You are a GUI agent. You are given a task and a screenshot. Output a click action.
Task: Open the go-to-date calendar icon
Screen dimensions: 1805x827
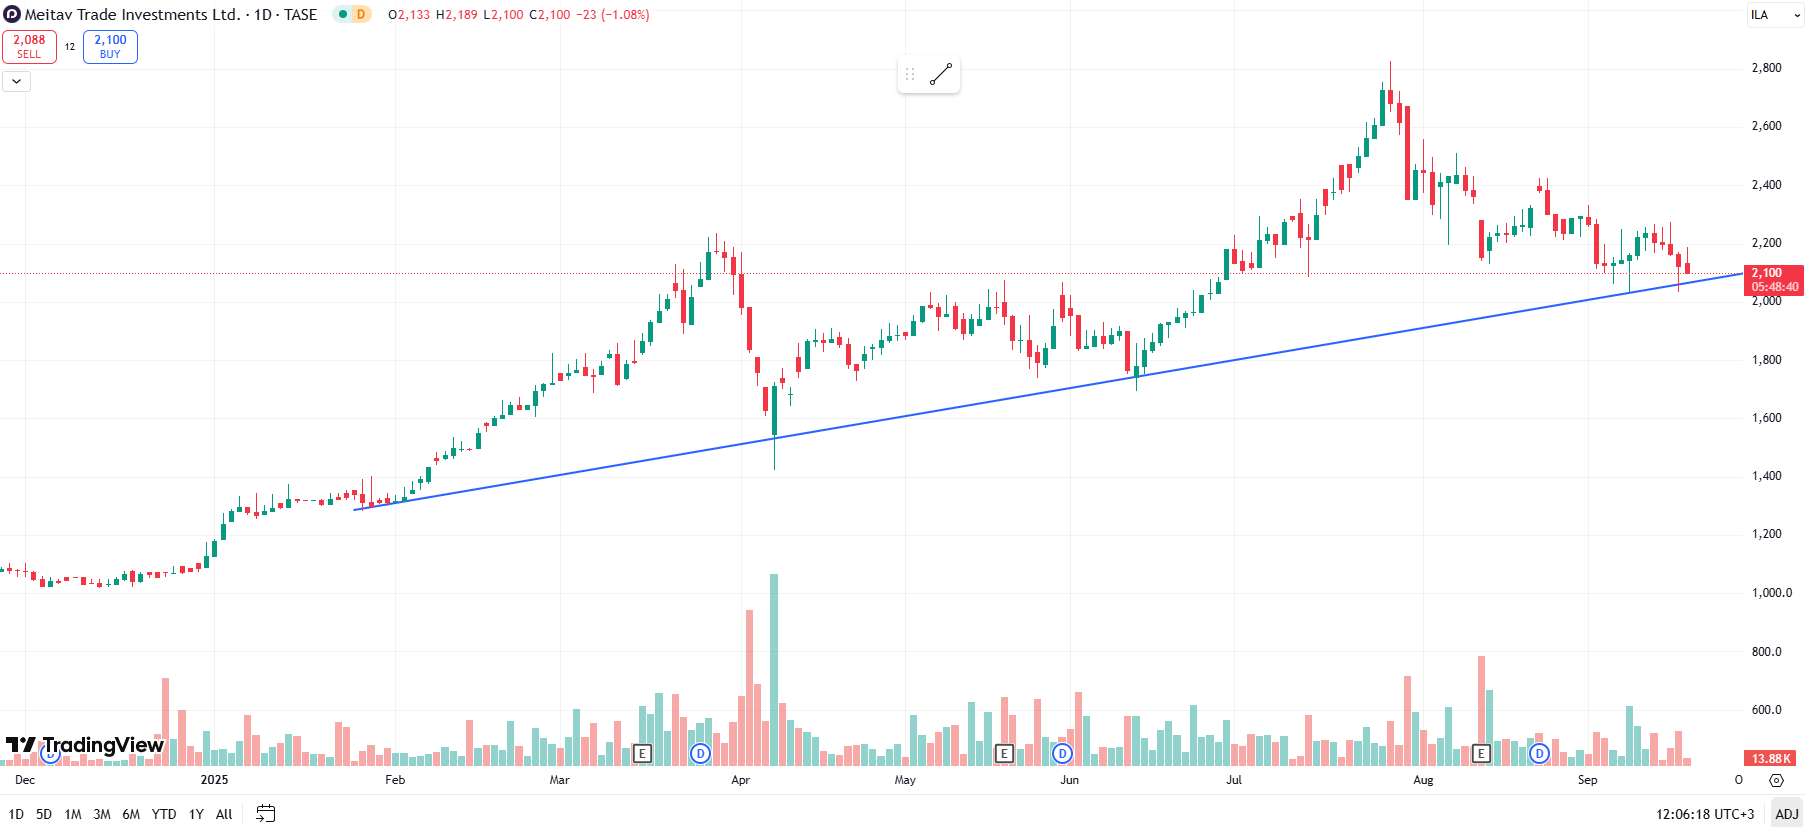265,814
